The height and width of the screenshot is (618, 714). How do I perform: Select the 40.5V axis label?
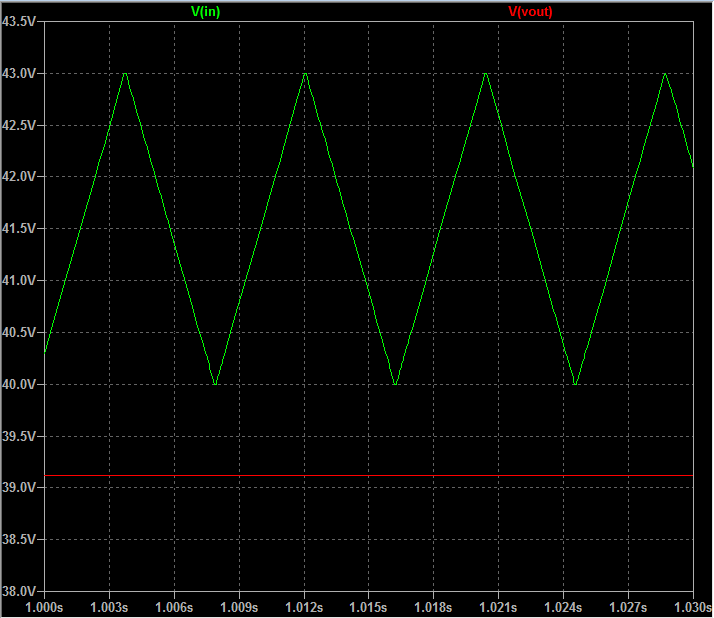point(18,332)
